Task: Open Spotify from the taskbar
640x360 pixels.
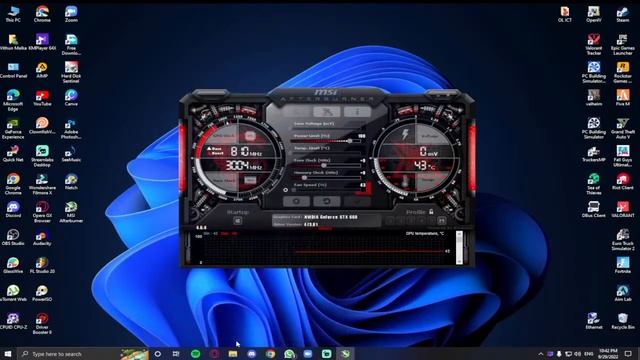Action: click(x=196, y=354)
